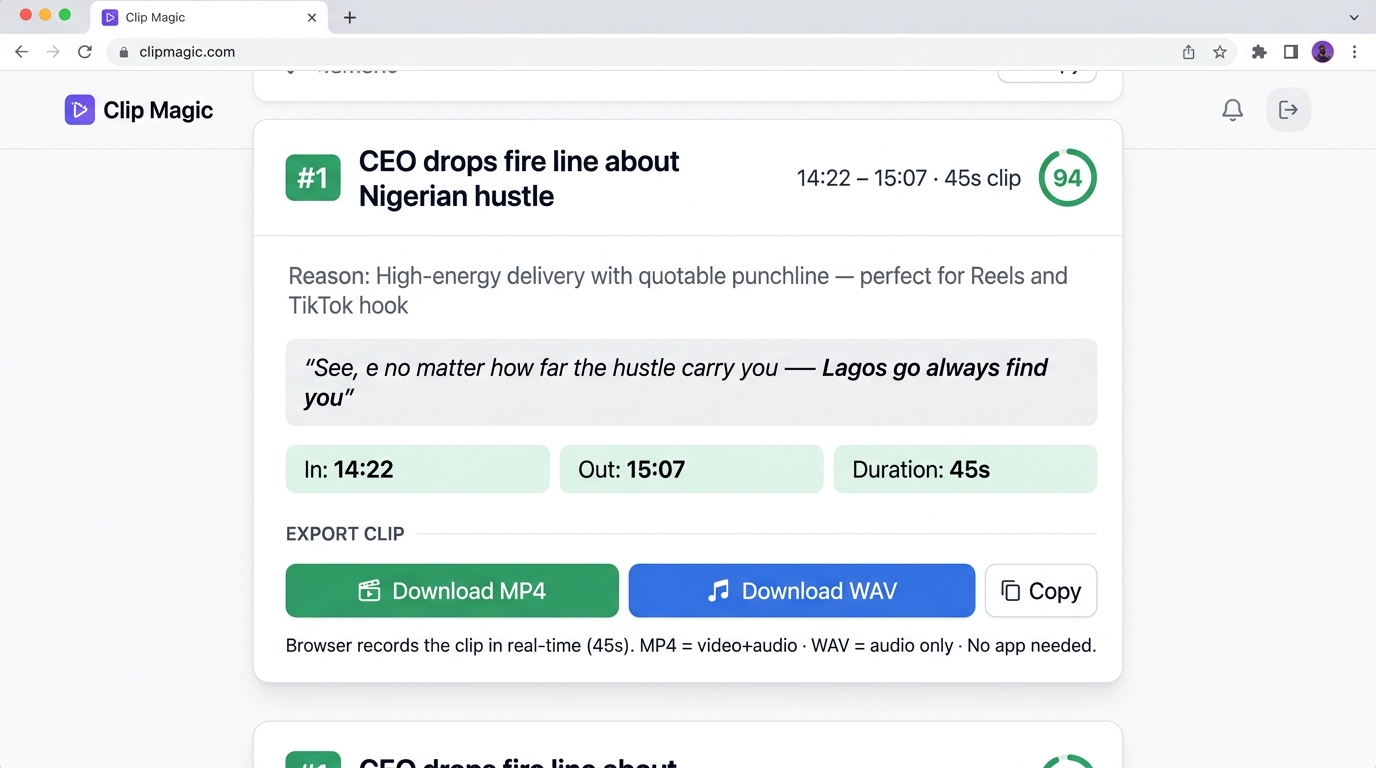
Task: Share this page via share icon
Action: 1189,52
